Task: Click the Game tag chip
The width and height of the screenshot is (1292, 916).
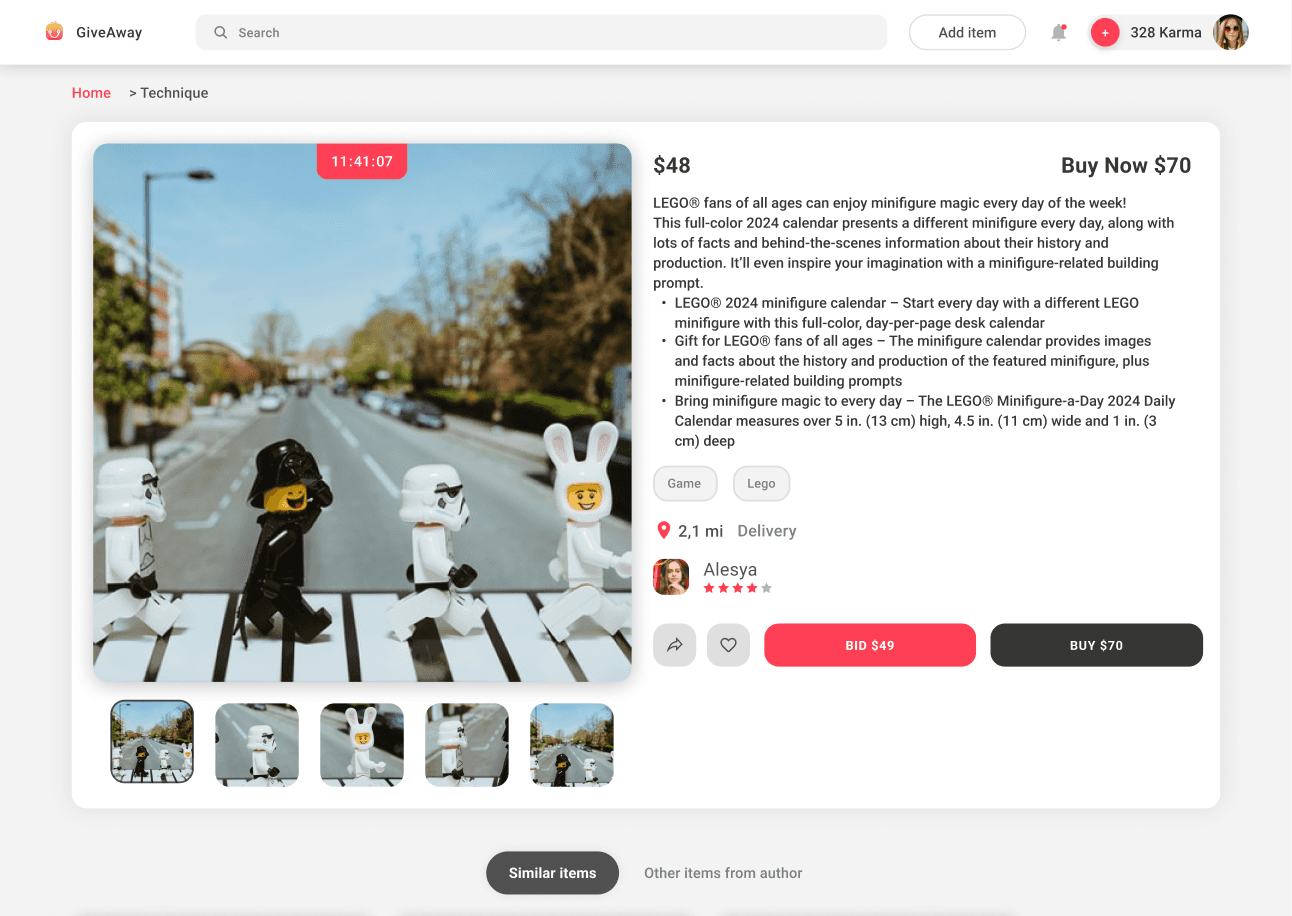Action: (x=685, y=484)
